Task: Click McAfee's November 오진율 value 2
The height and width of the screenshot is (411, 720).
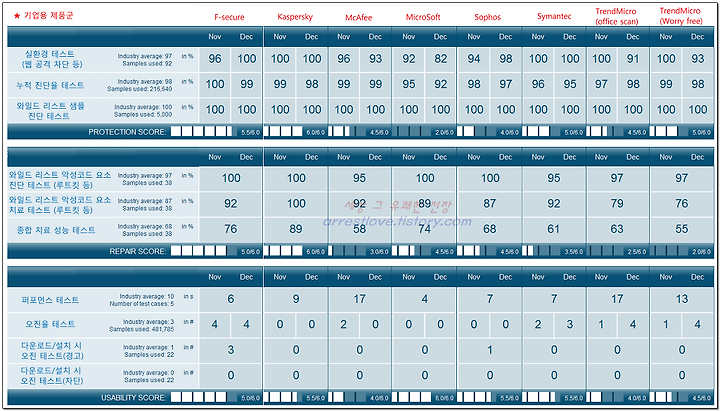Action: click(x=343, y=325)
